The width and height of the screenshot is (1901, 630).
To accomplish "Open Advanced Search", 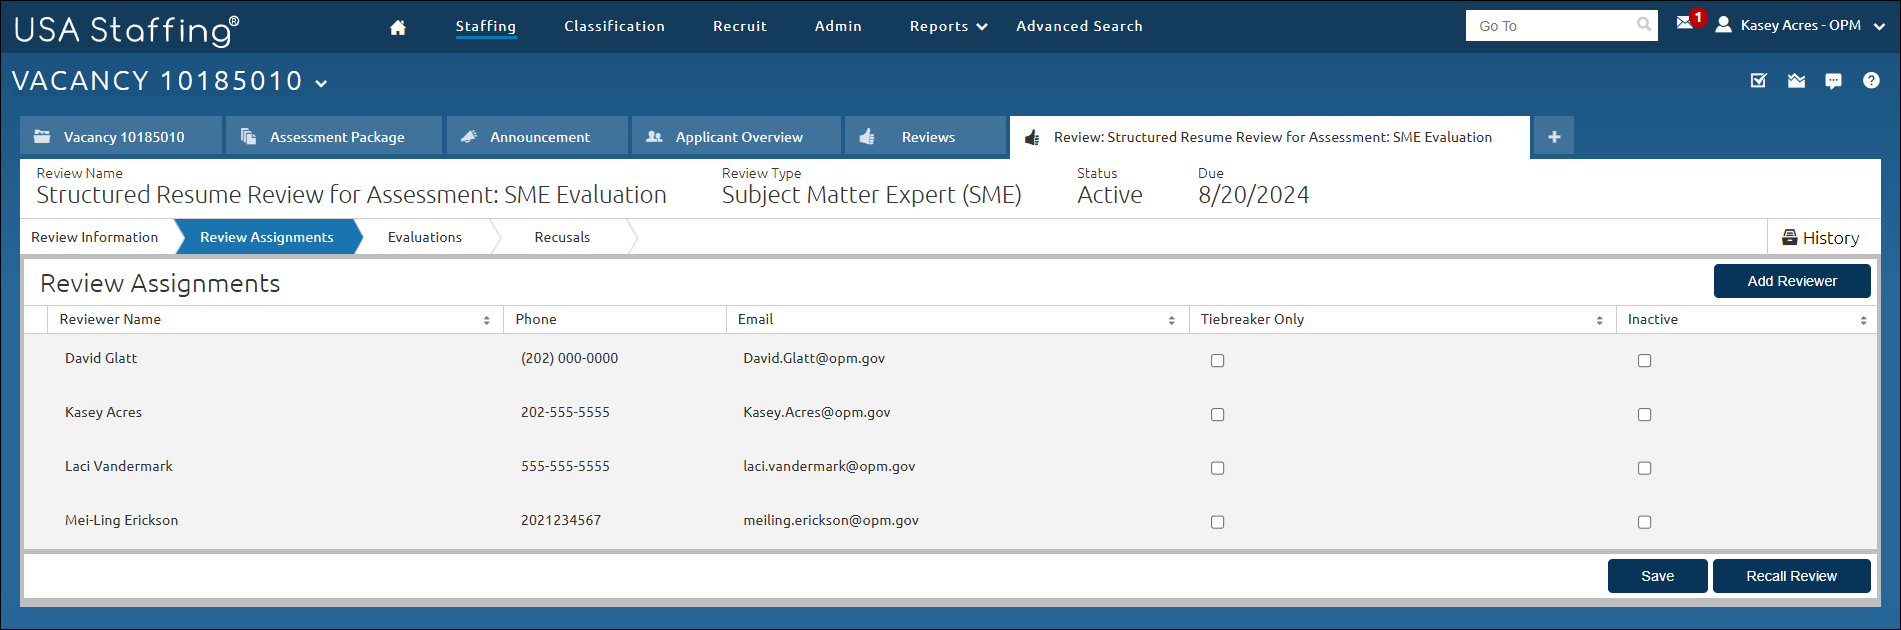I will point(1079,26).
